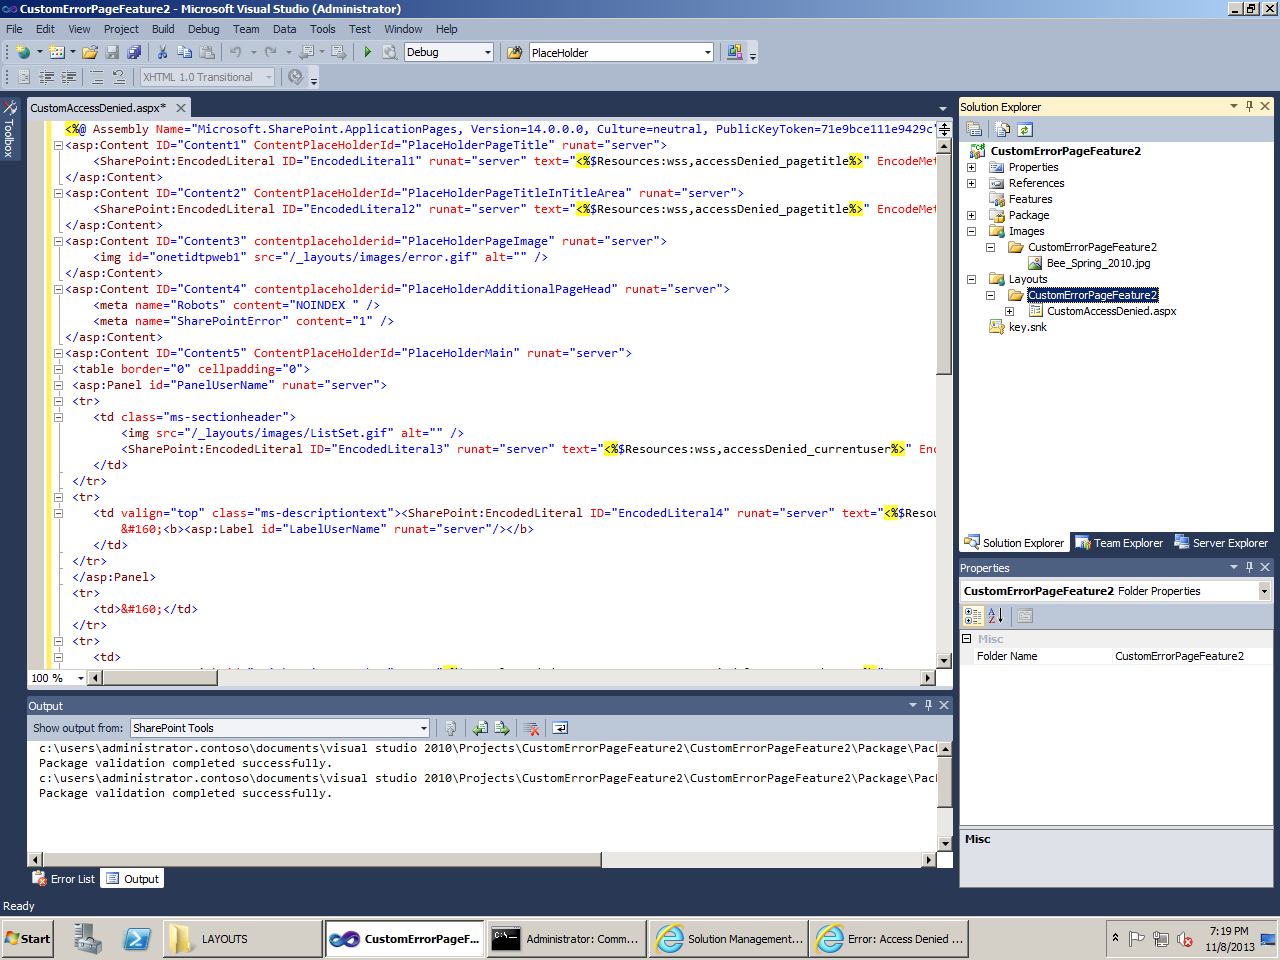This screenshot has width=1280, height=960.
Task: Collapse the Images folder node
Action: [971, 231]
